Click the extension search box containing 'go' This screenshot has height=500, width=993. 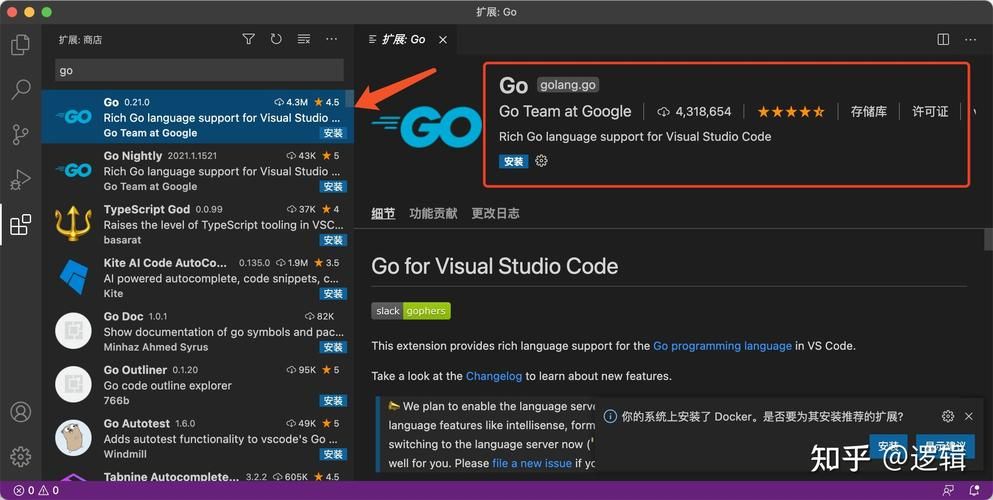pyautogui.click(x=199, y=70)
